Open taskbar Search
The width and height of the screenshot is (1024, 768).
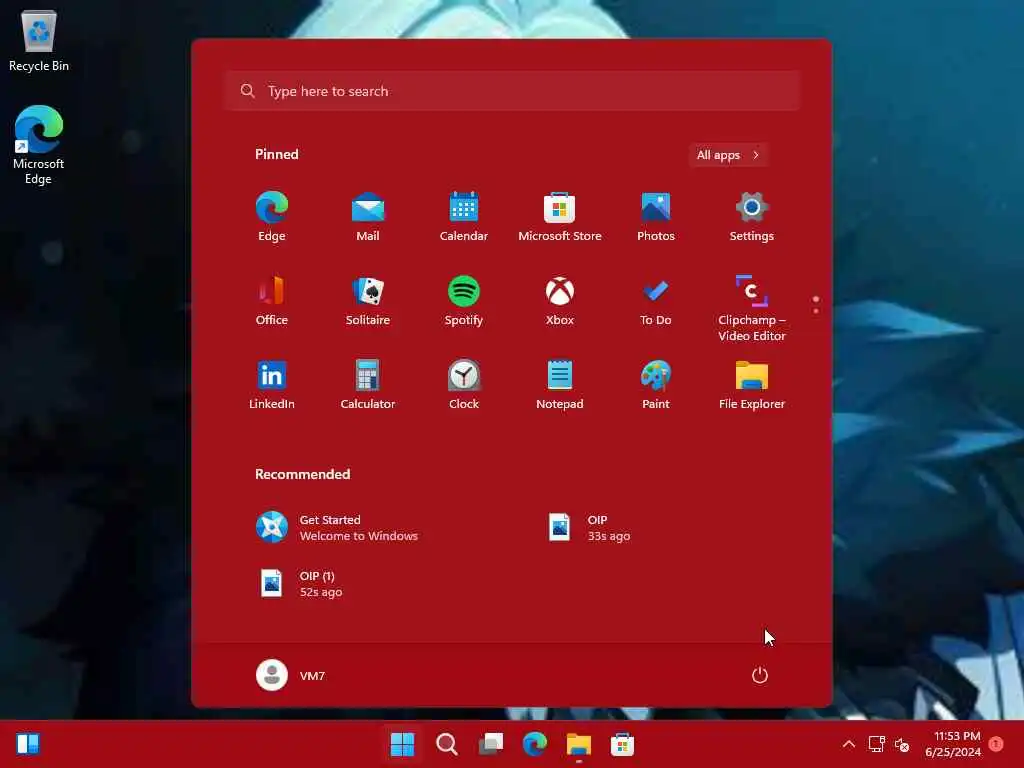pyautogui.click(x=447, y=744)
